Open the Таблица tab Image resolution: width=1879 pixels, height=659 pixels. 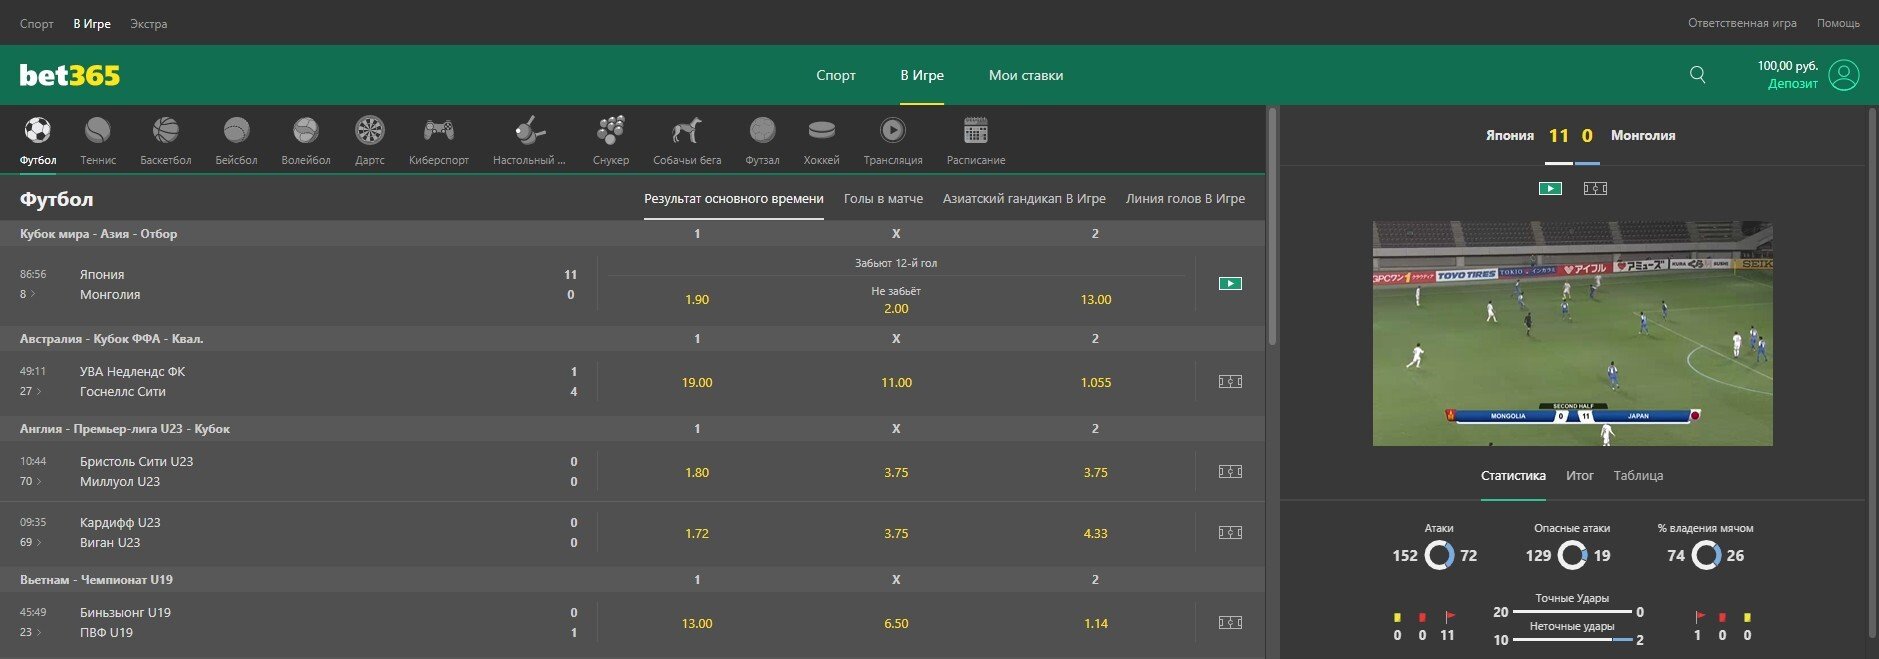(x=1638, y=476)
